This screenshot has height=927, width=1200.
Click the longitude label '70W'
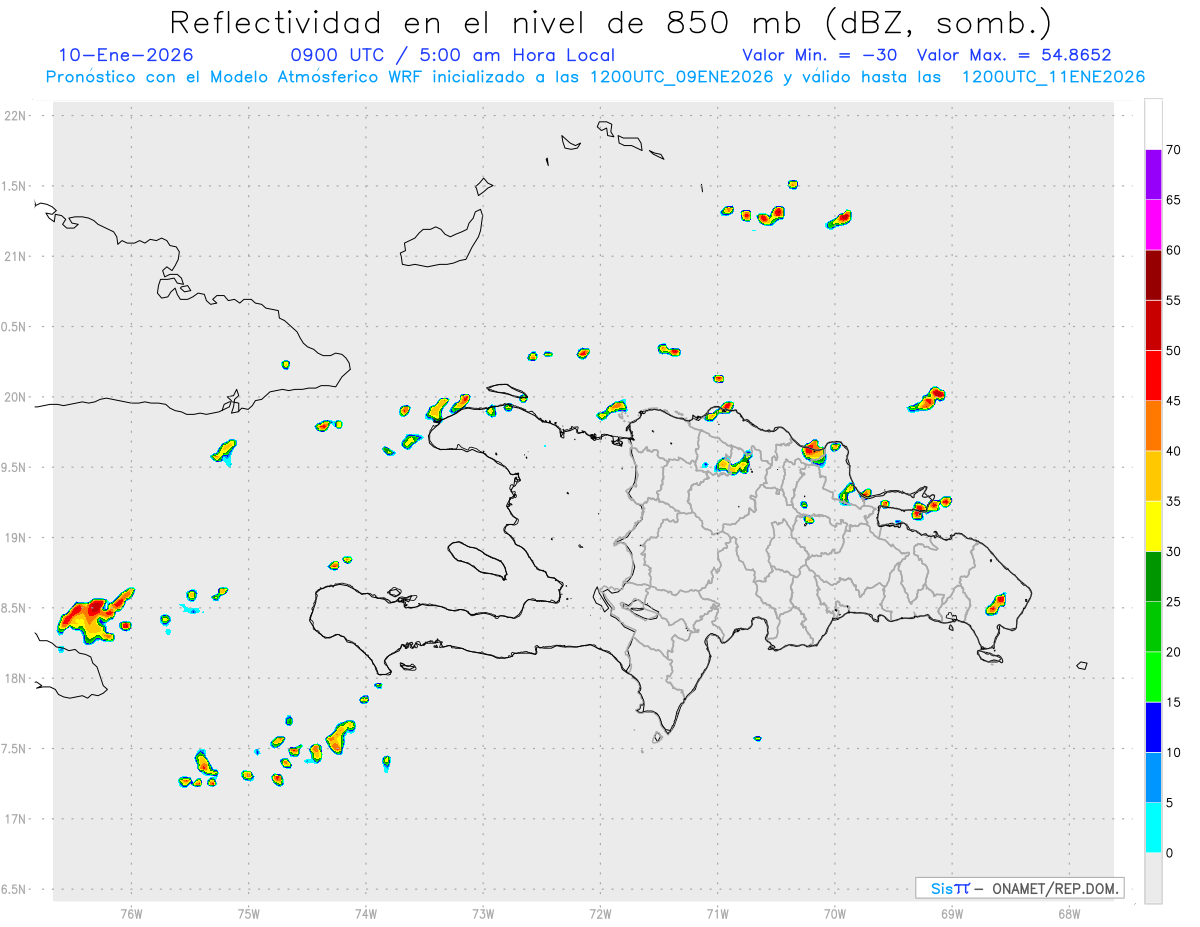[x=834, y=913]
